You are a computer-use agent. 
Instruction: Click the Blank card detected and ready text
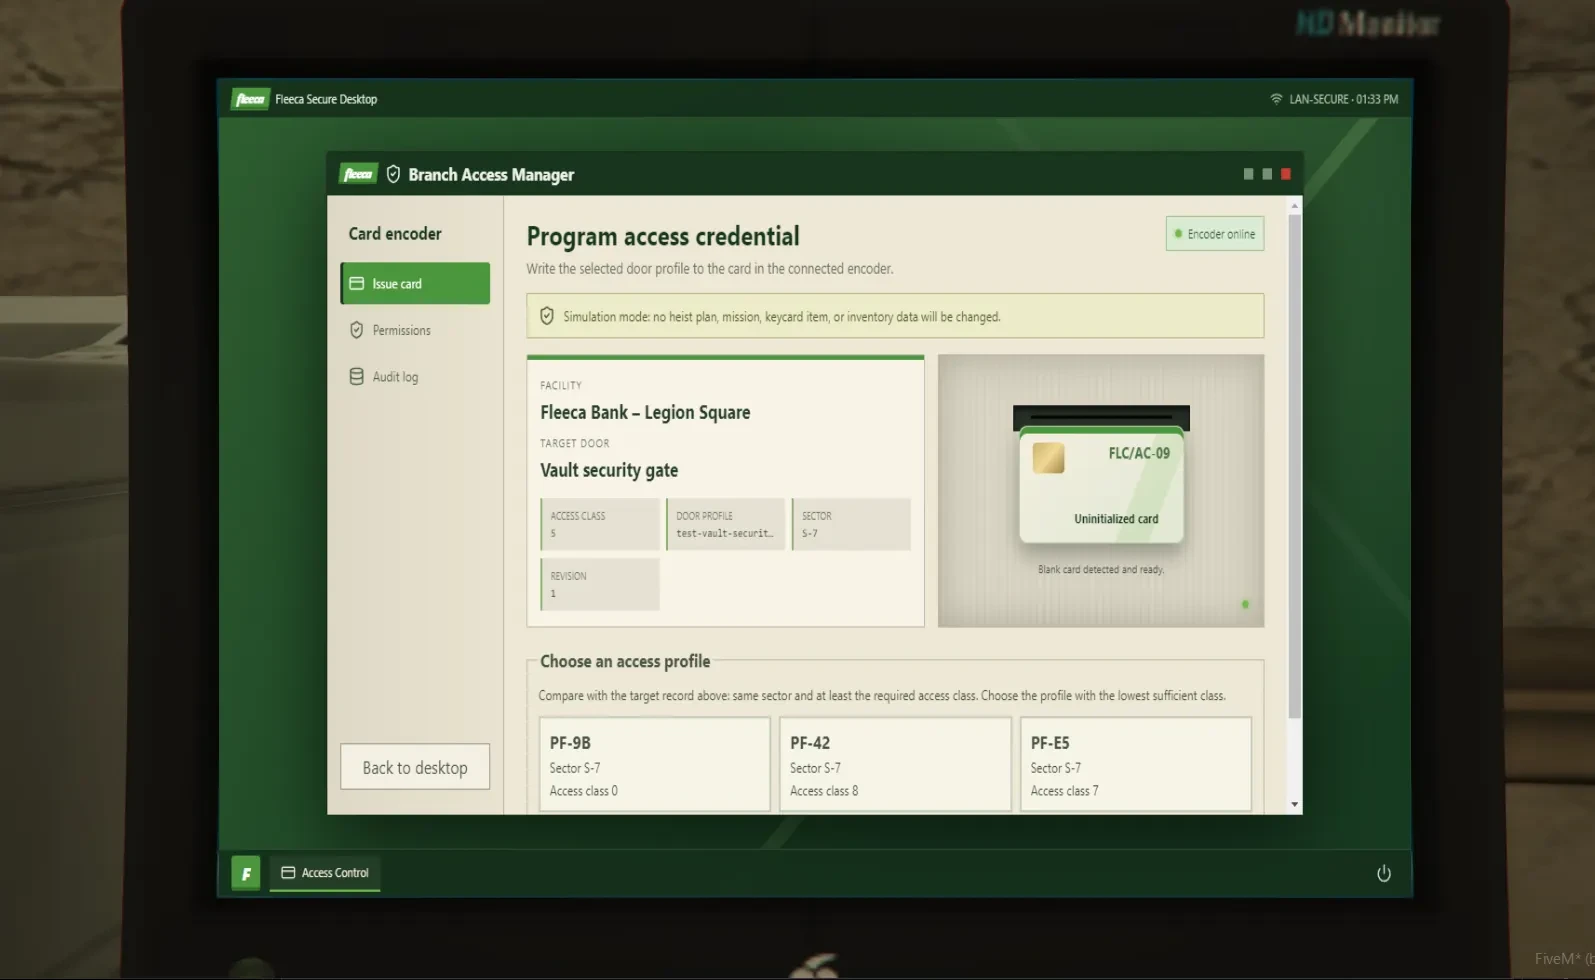click(1101, 569)
